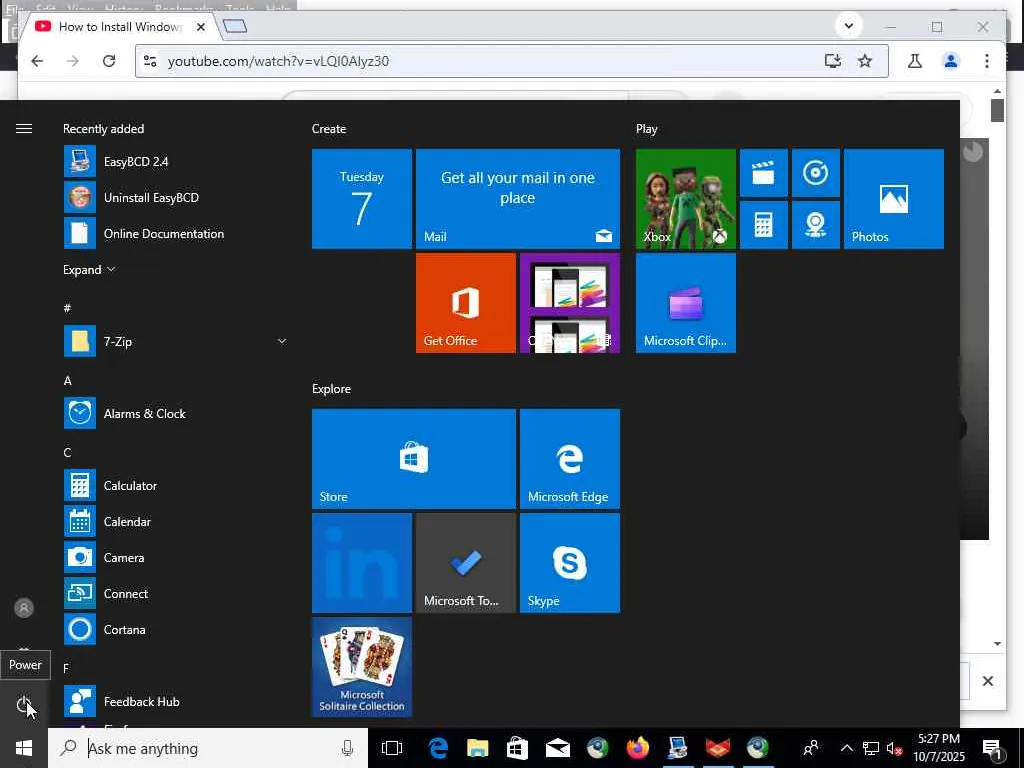Open the webcam Camera small tile
The height and width of the screenshot is (768, 1024).
click(x=816, y=225)
